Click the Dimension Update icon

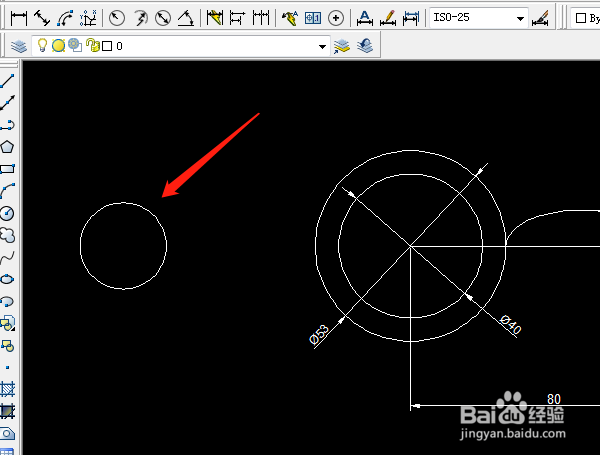(411, 18)
